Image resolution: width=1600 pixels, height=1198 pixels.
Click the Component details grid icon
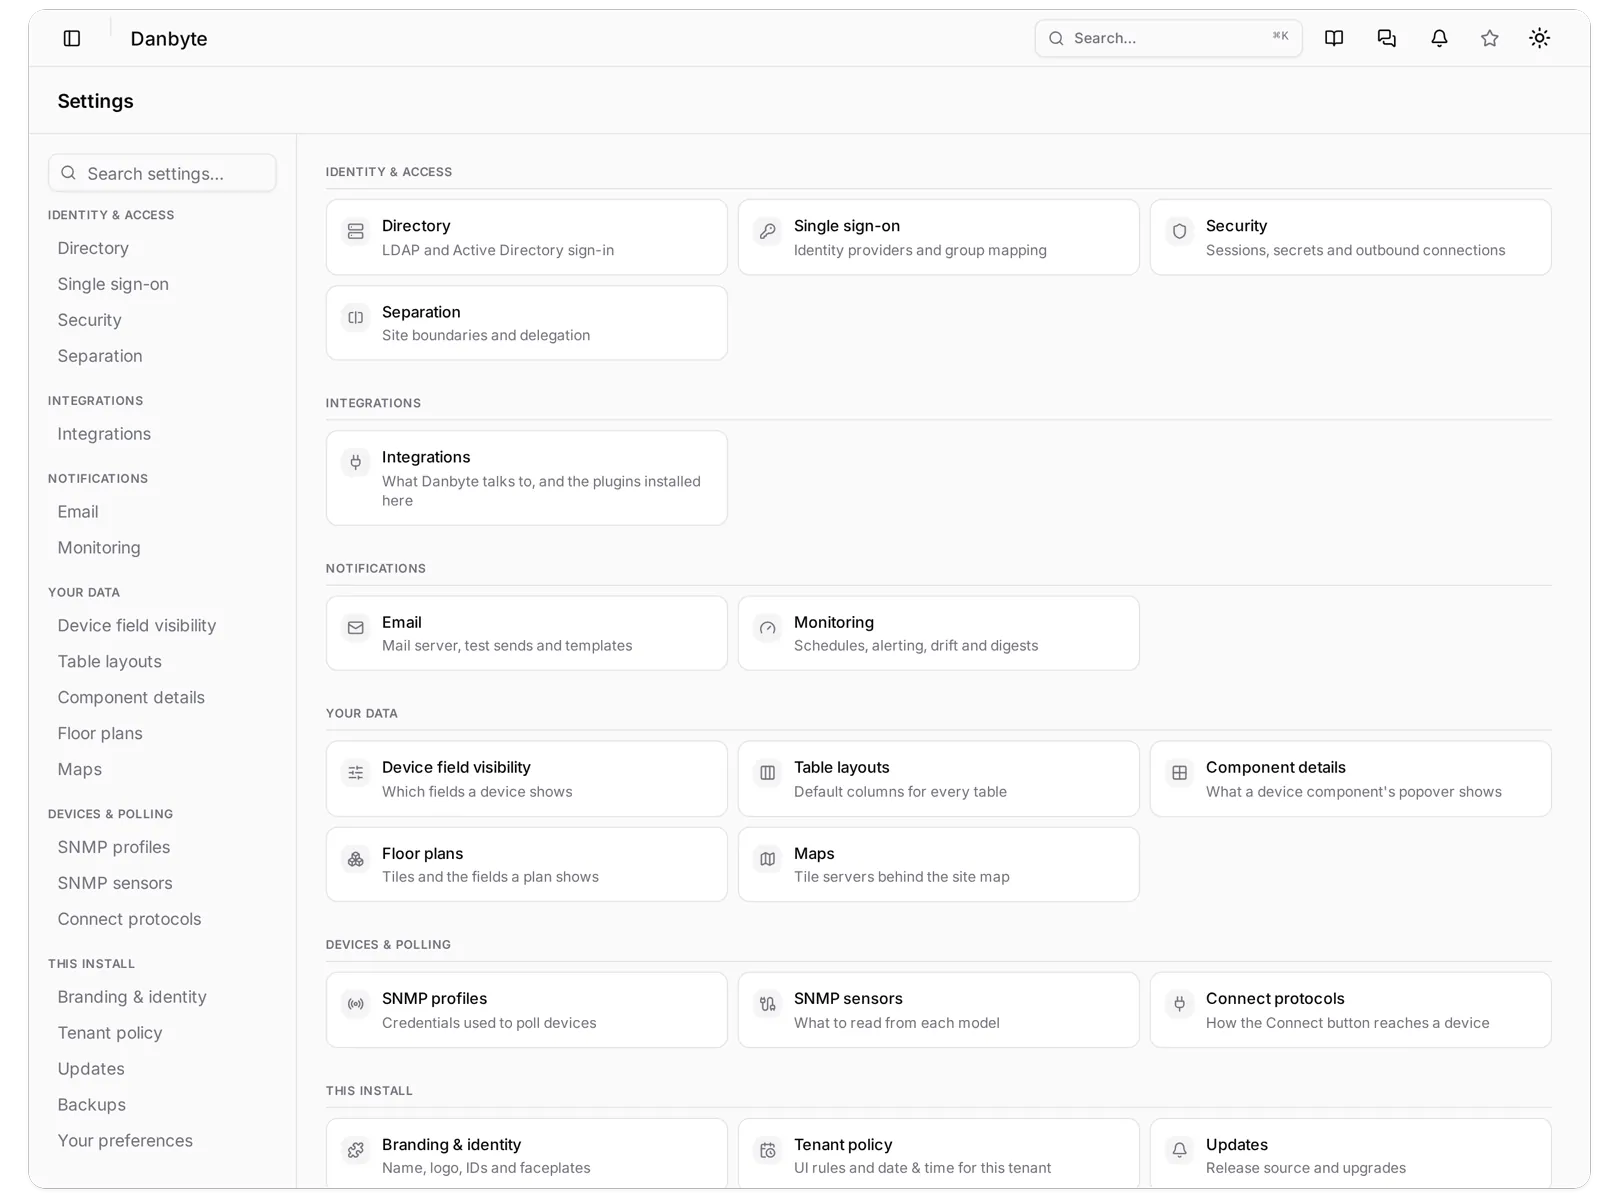point(1180,773)
